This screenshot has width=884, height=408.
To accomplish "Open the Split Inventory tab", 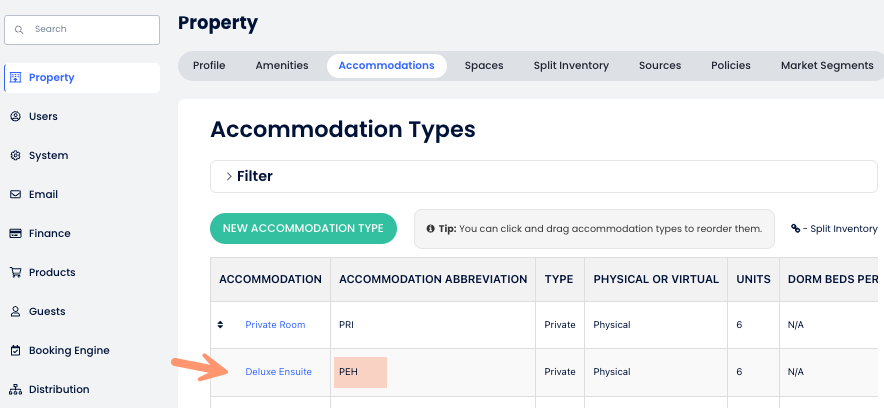I will point(571,66).
